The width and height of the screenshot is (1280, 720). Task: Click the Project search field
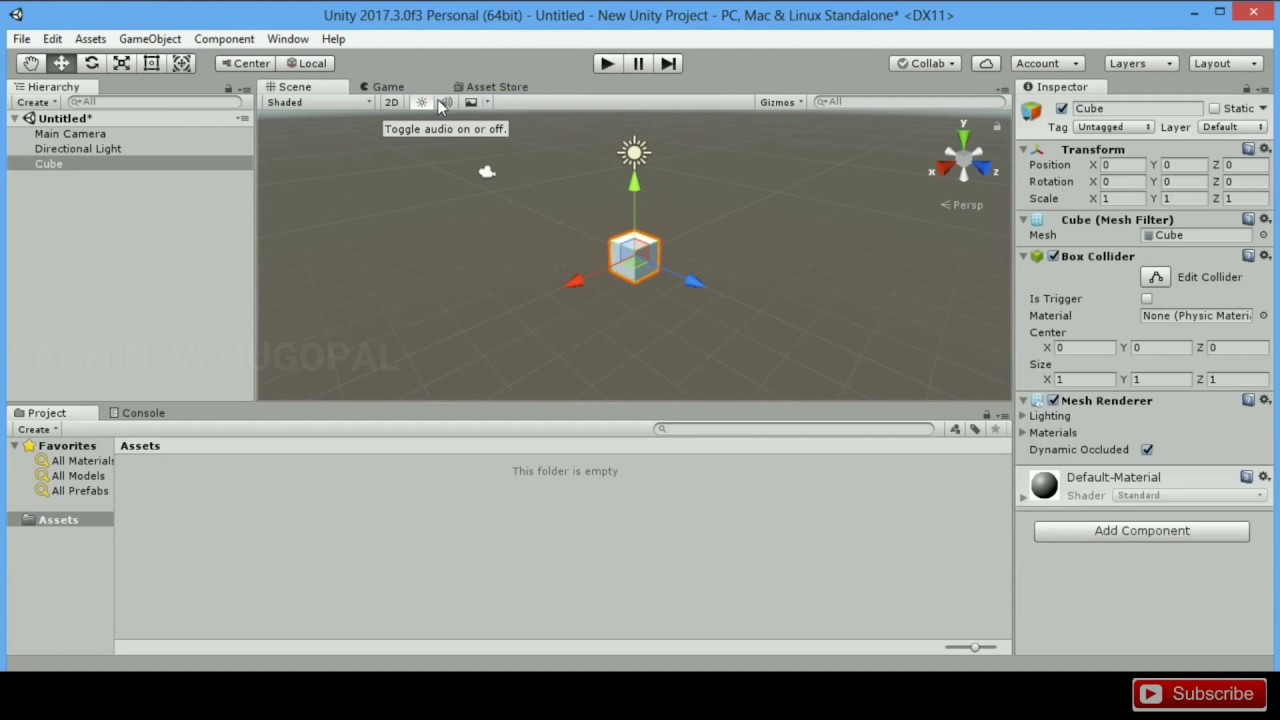pyautogui.click(x=795, y=429)
